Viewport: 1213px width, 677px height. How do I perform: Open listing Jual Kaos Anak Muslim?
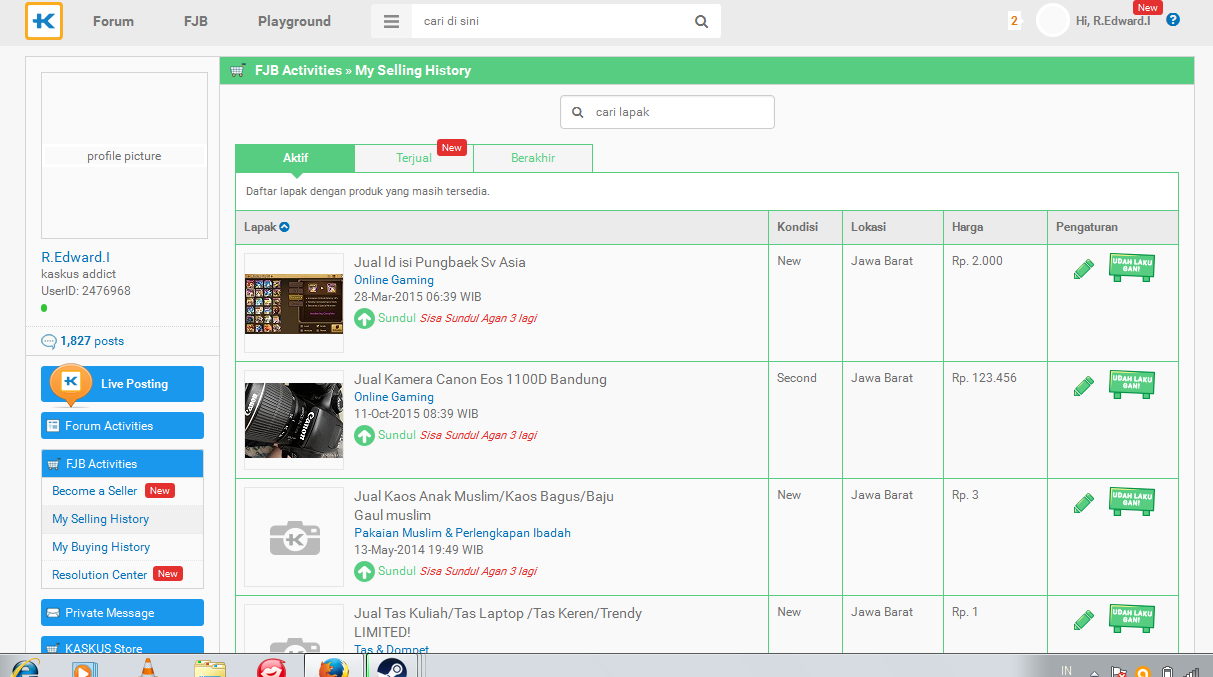pyautogui.click(x=484, y=505)
